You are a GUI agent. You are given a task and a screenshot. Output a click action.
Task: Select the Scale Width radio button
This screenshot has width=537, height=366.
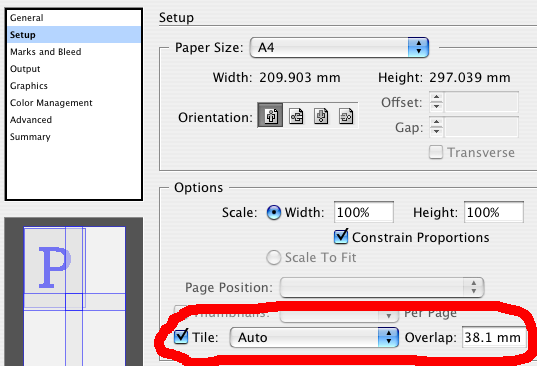[274, 212]
